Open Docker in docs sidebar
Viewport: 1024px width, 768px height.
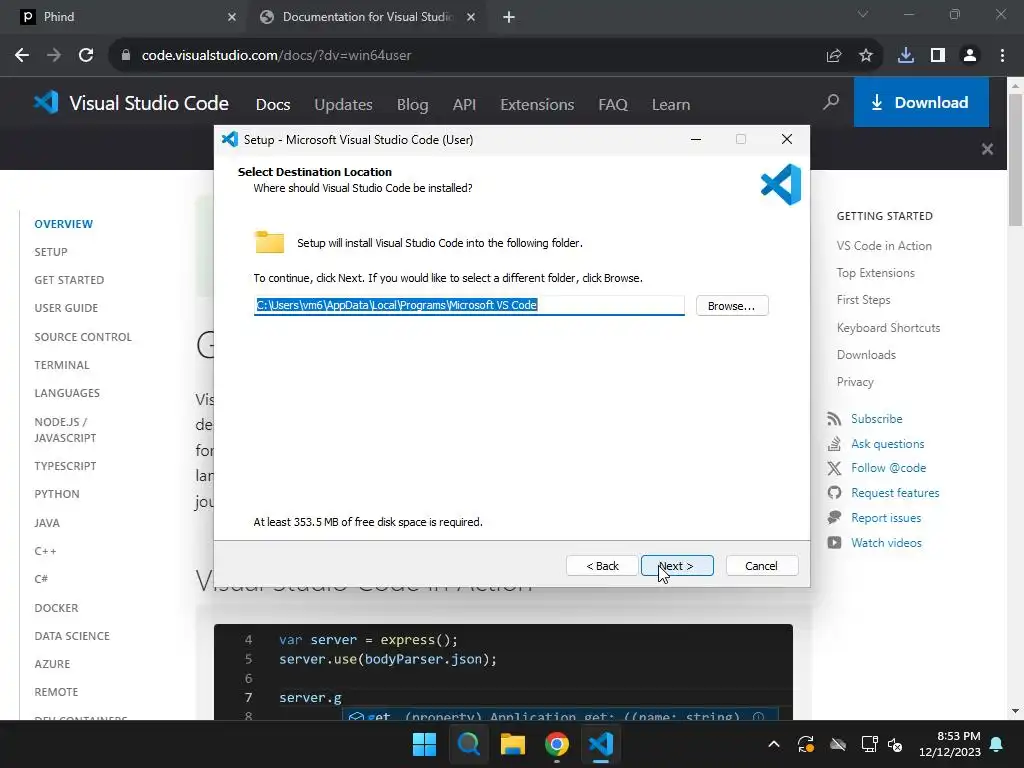[56, 608]
